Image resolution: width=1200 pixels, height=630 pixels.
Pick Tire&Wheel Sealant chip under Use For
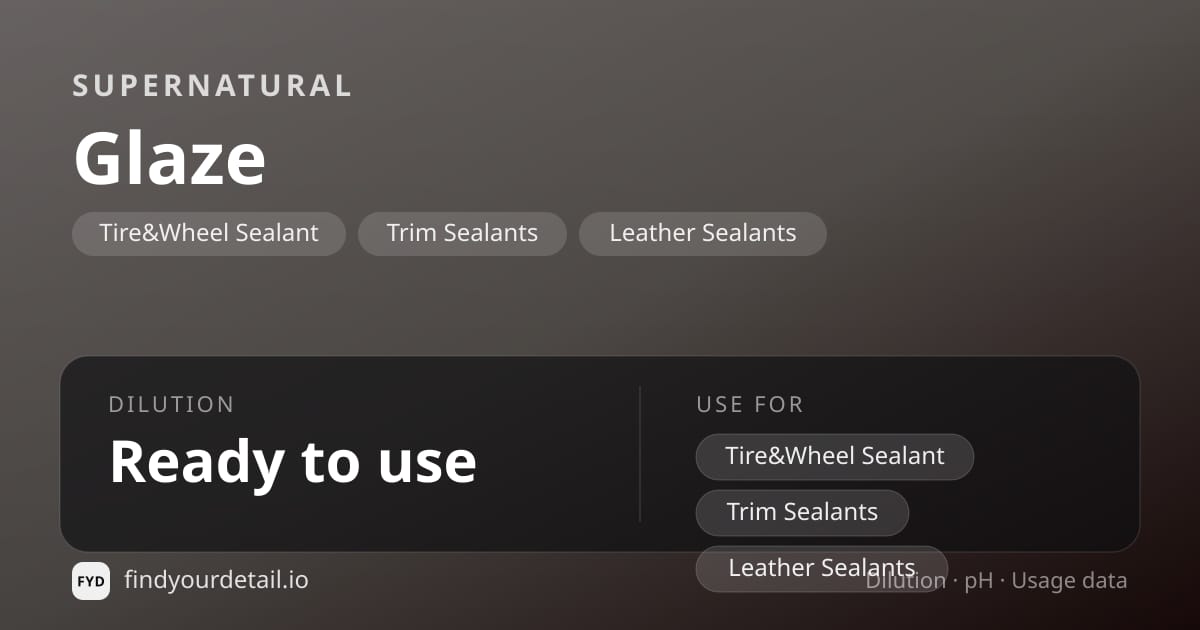click(x=835, y=457)
